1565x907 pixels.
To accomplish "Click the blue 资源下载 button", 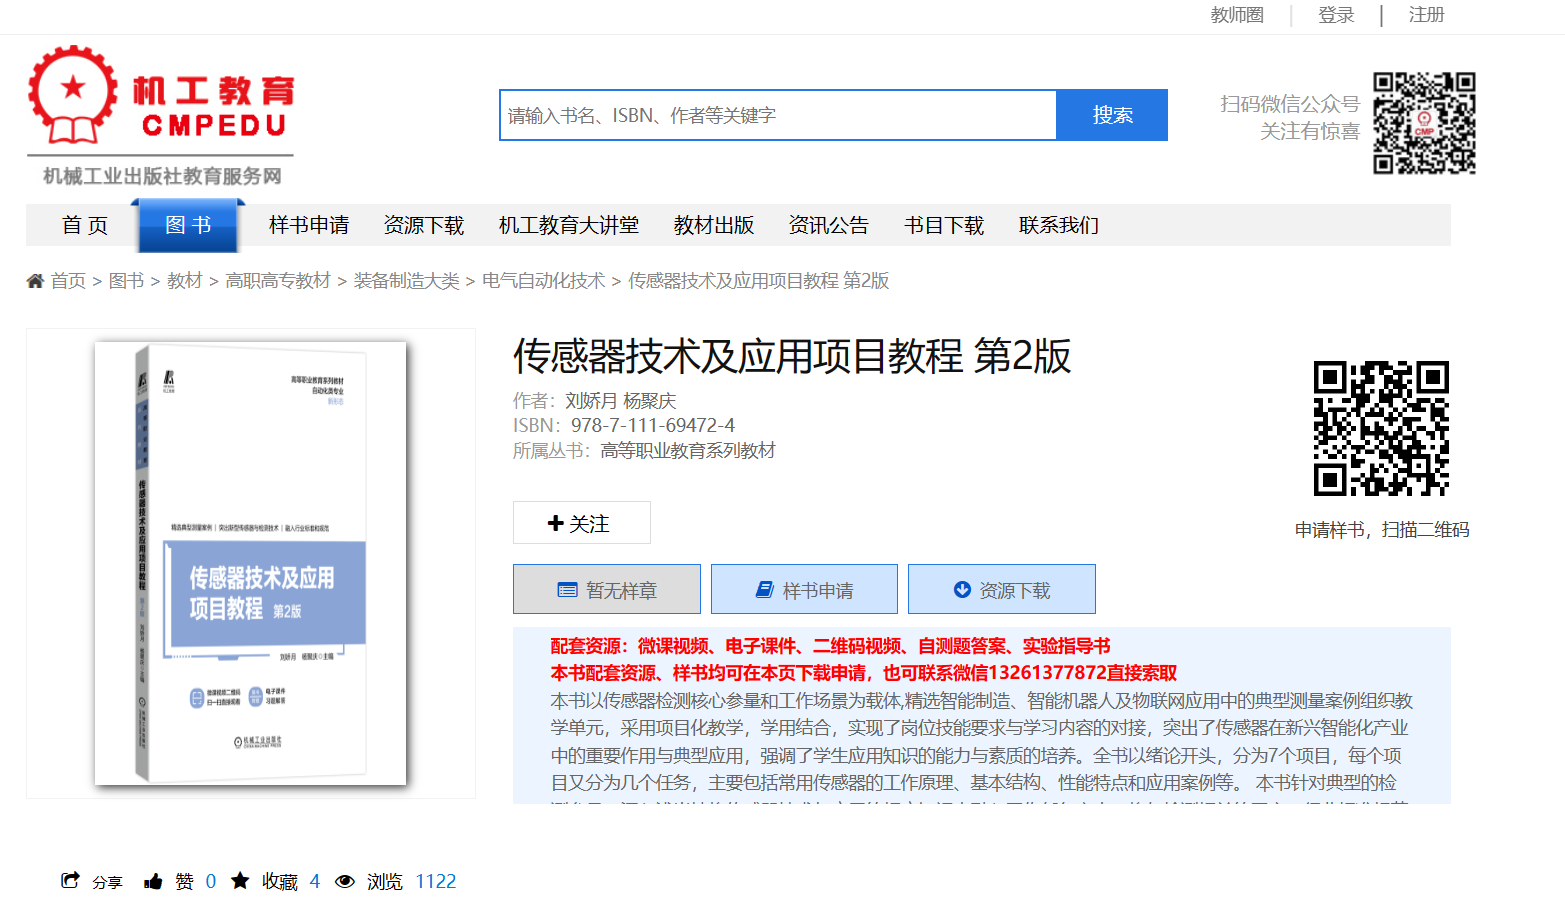I will click(1002, 590).
